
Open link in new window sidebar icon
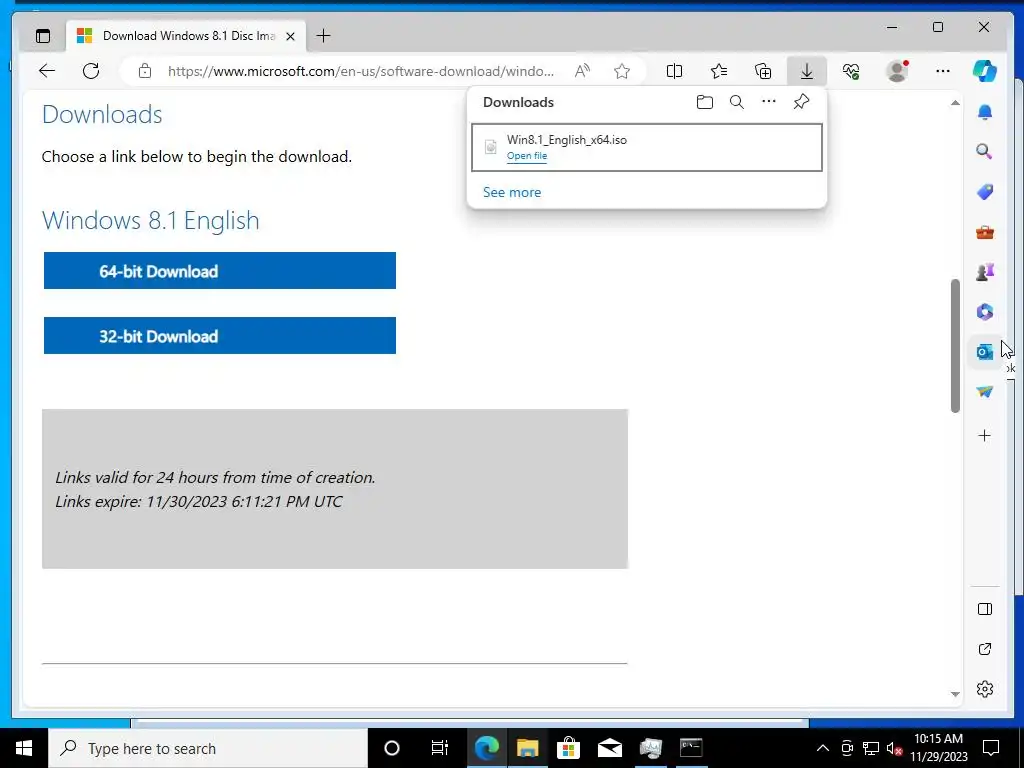(x=985, y=649)
